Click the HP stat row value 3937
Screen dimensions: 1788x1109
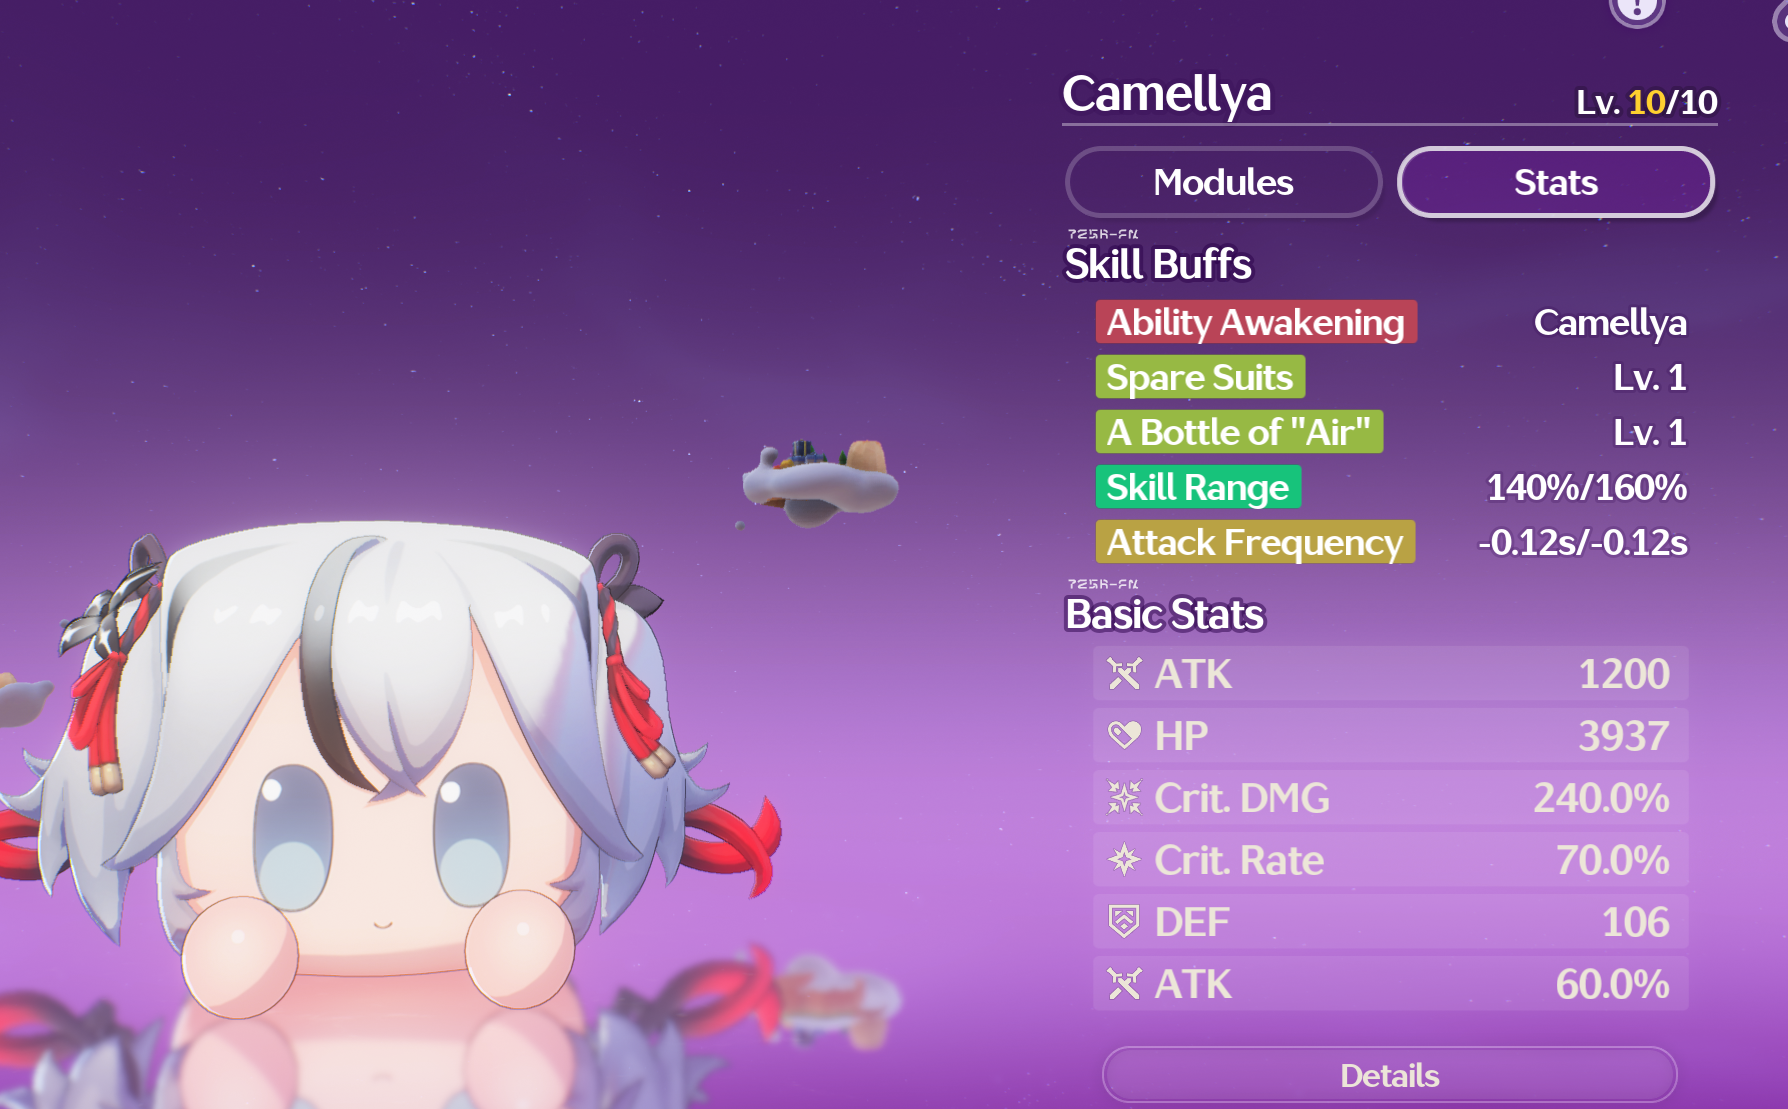click(1624, 736)
